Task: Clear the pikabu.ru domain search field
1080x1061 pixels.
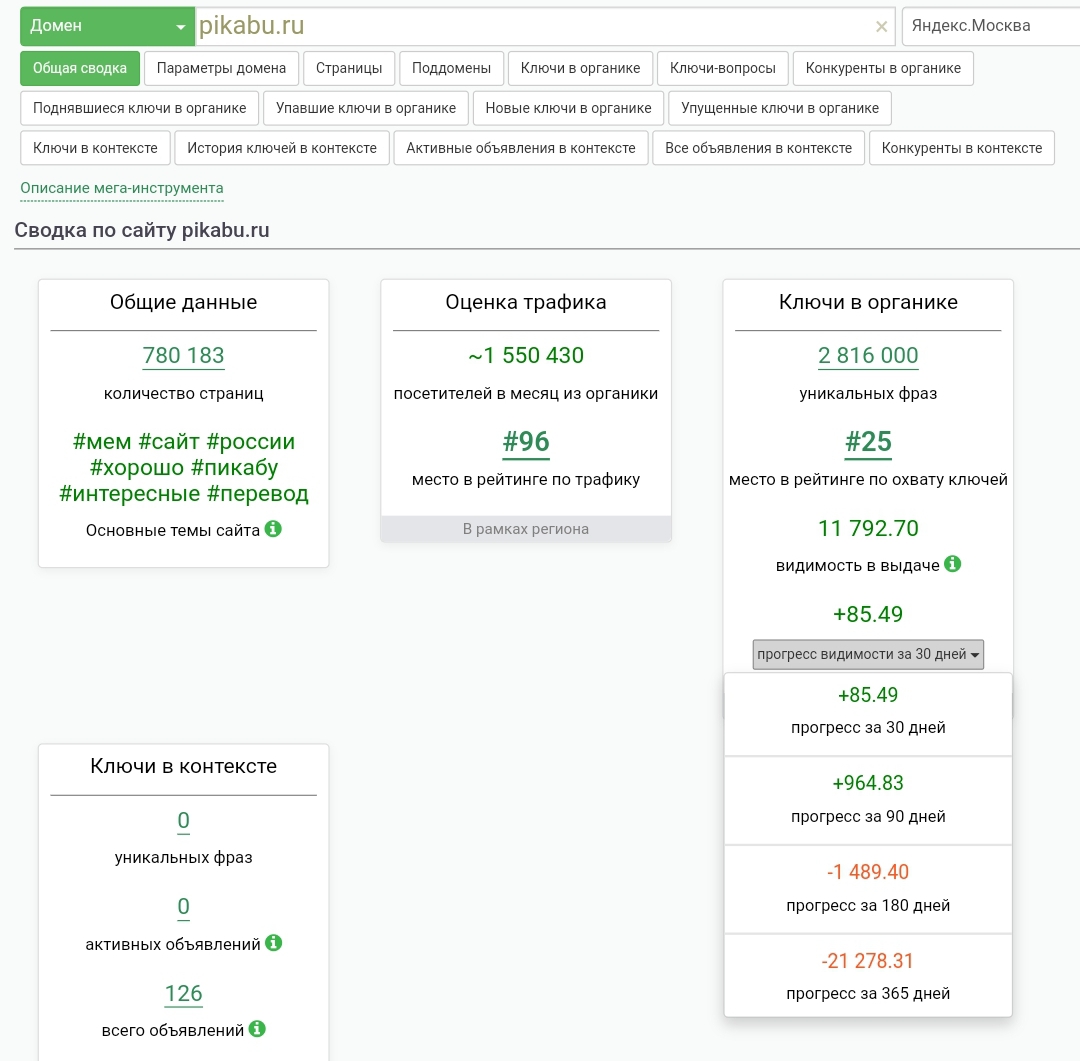Action: pos(881,27)
